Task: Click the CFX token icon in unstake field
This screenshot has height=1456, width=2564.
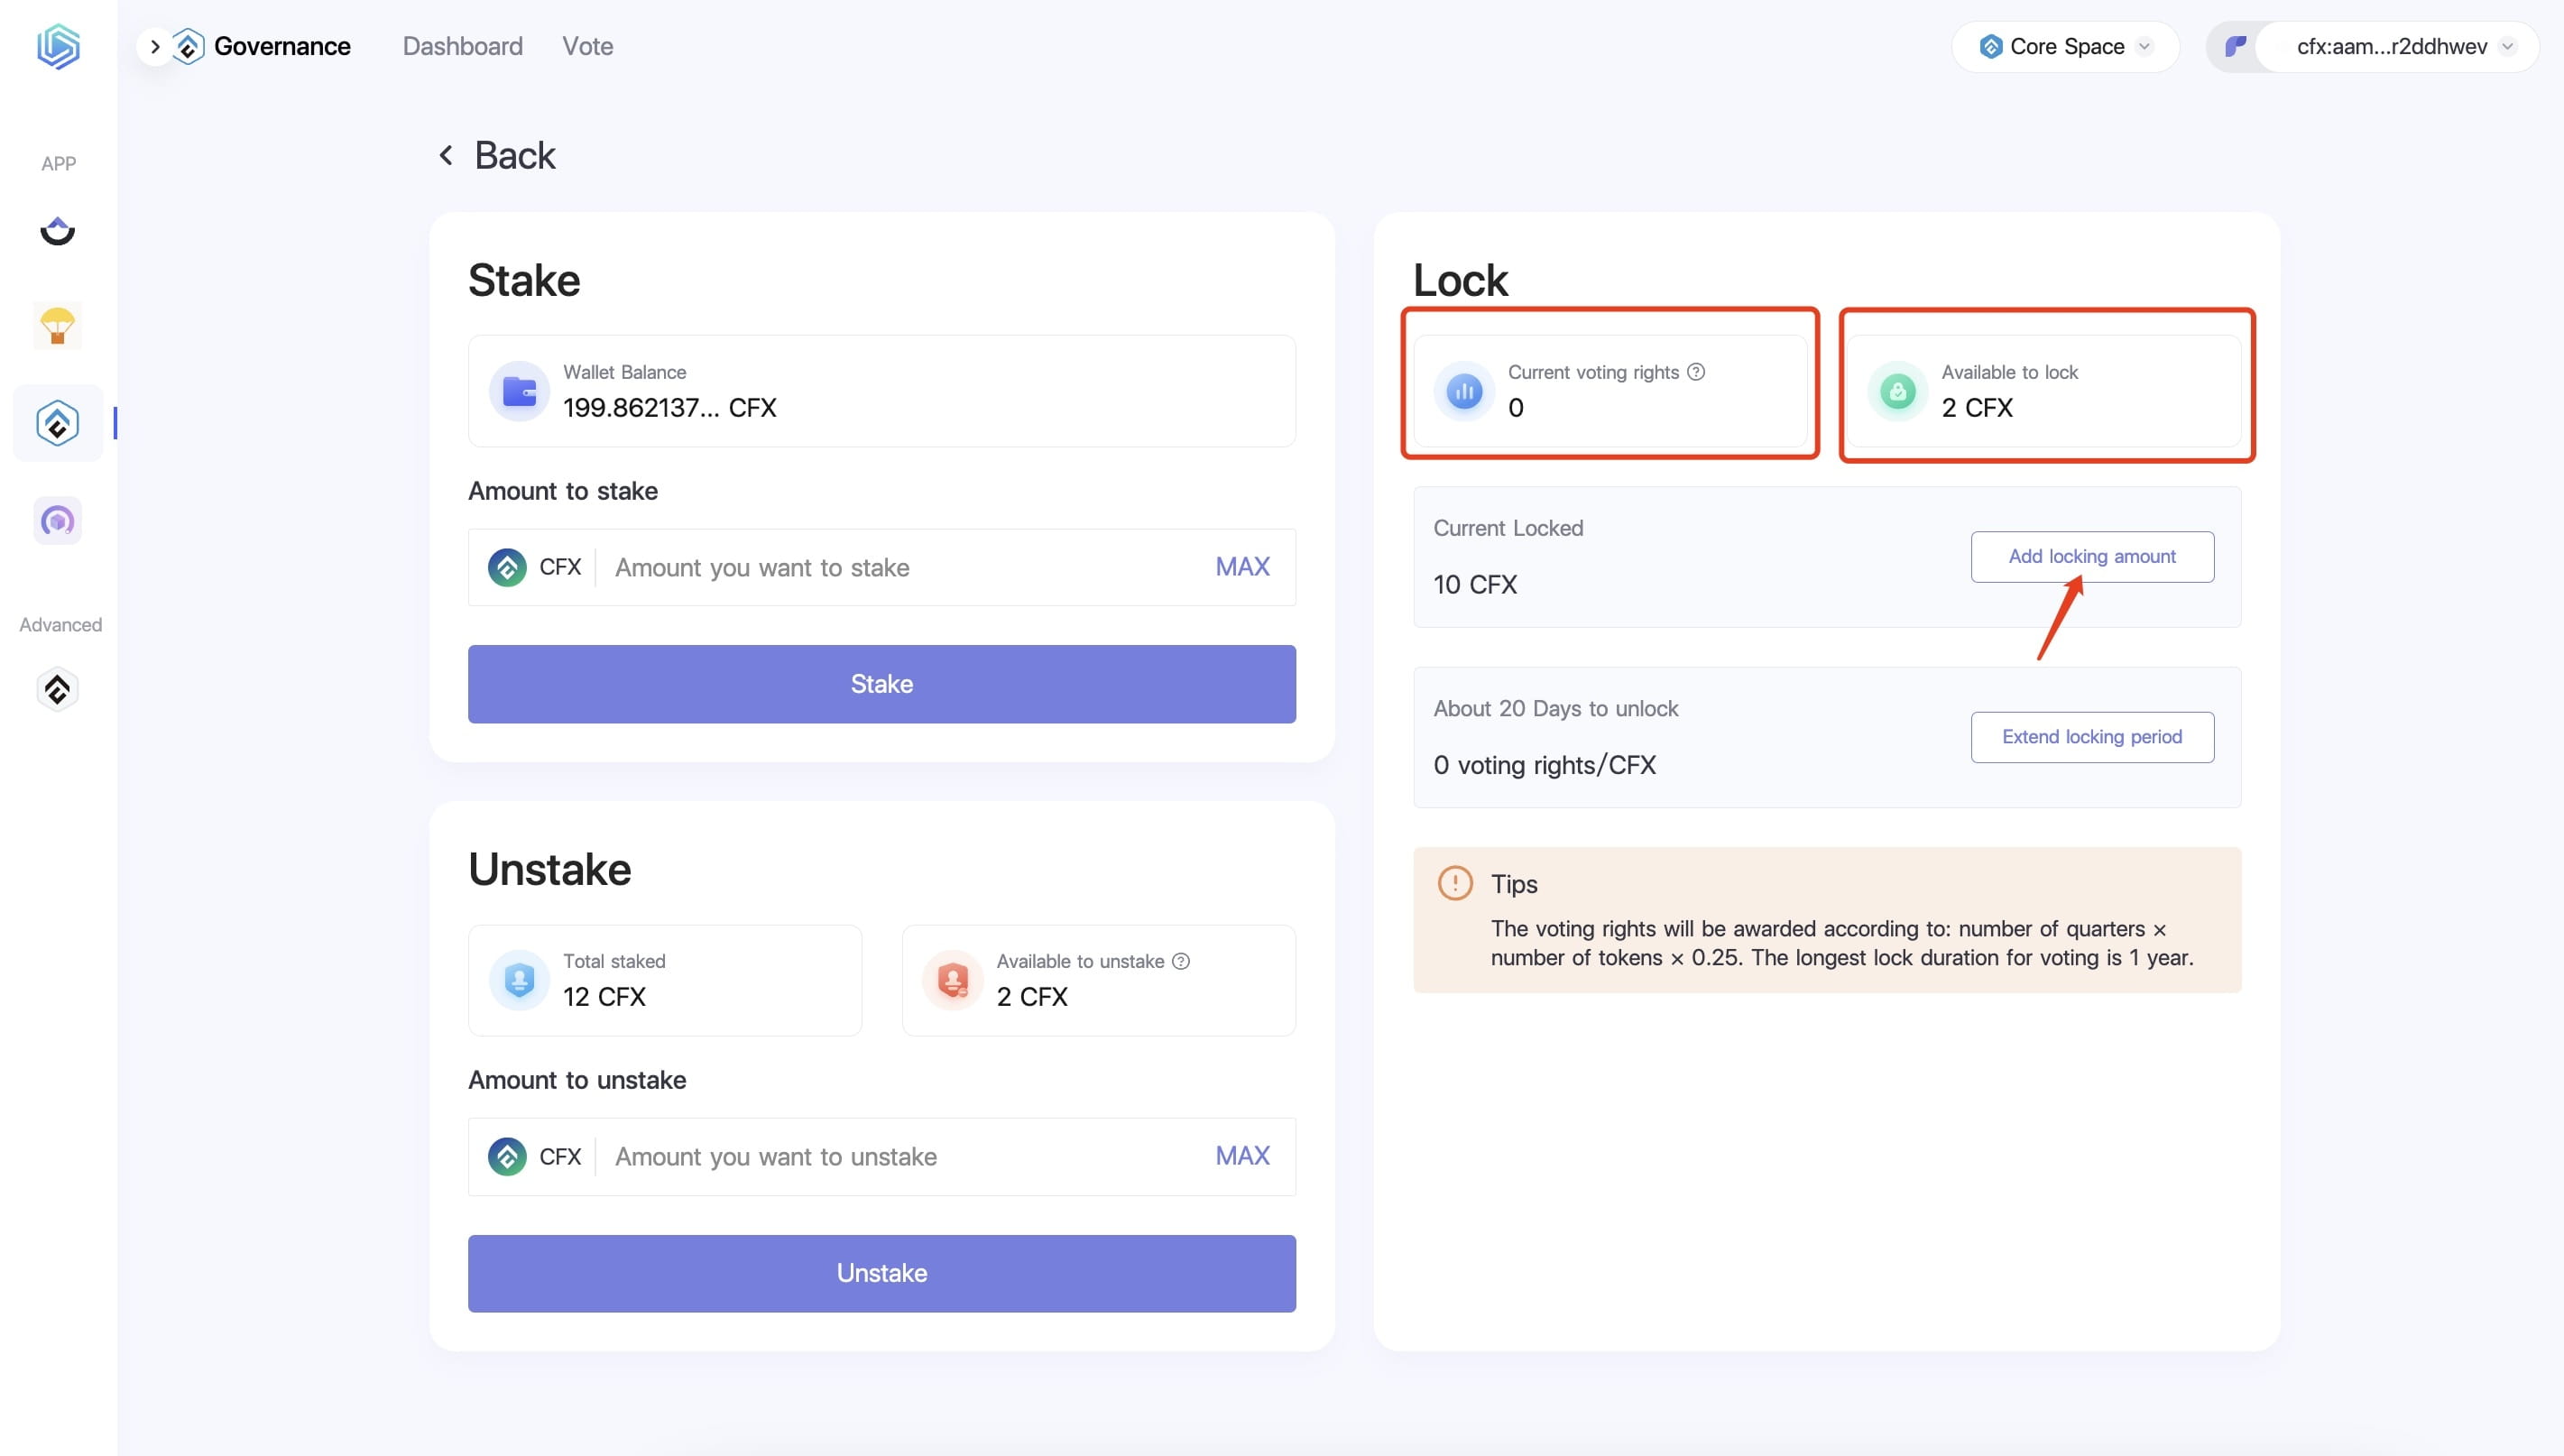Action: [x=507, y=1156]
